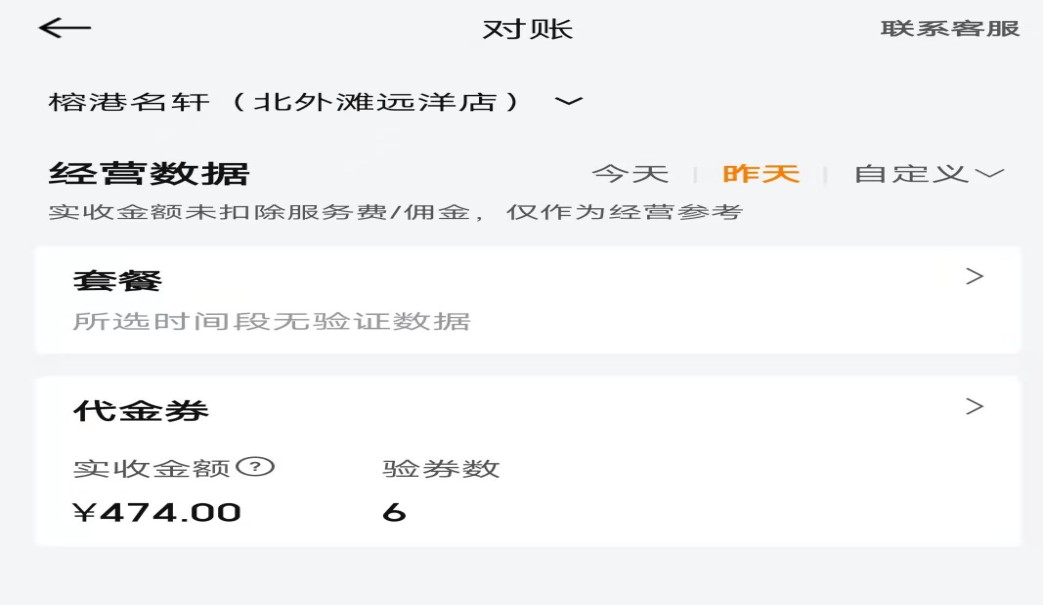Tap the 经营数据 heading
This screenshot has width=1043, height=605.
(x=149, y=174)
